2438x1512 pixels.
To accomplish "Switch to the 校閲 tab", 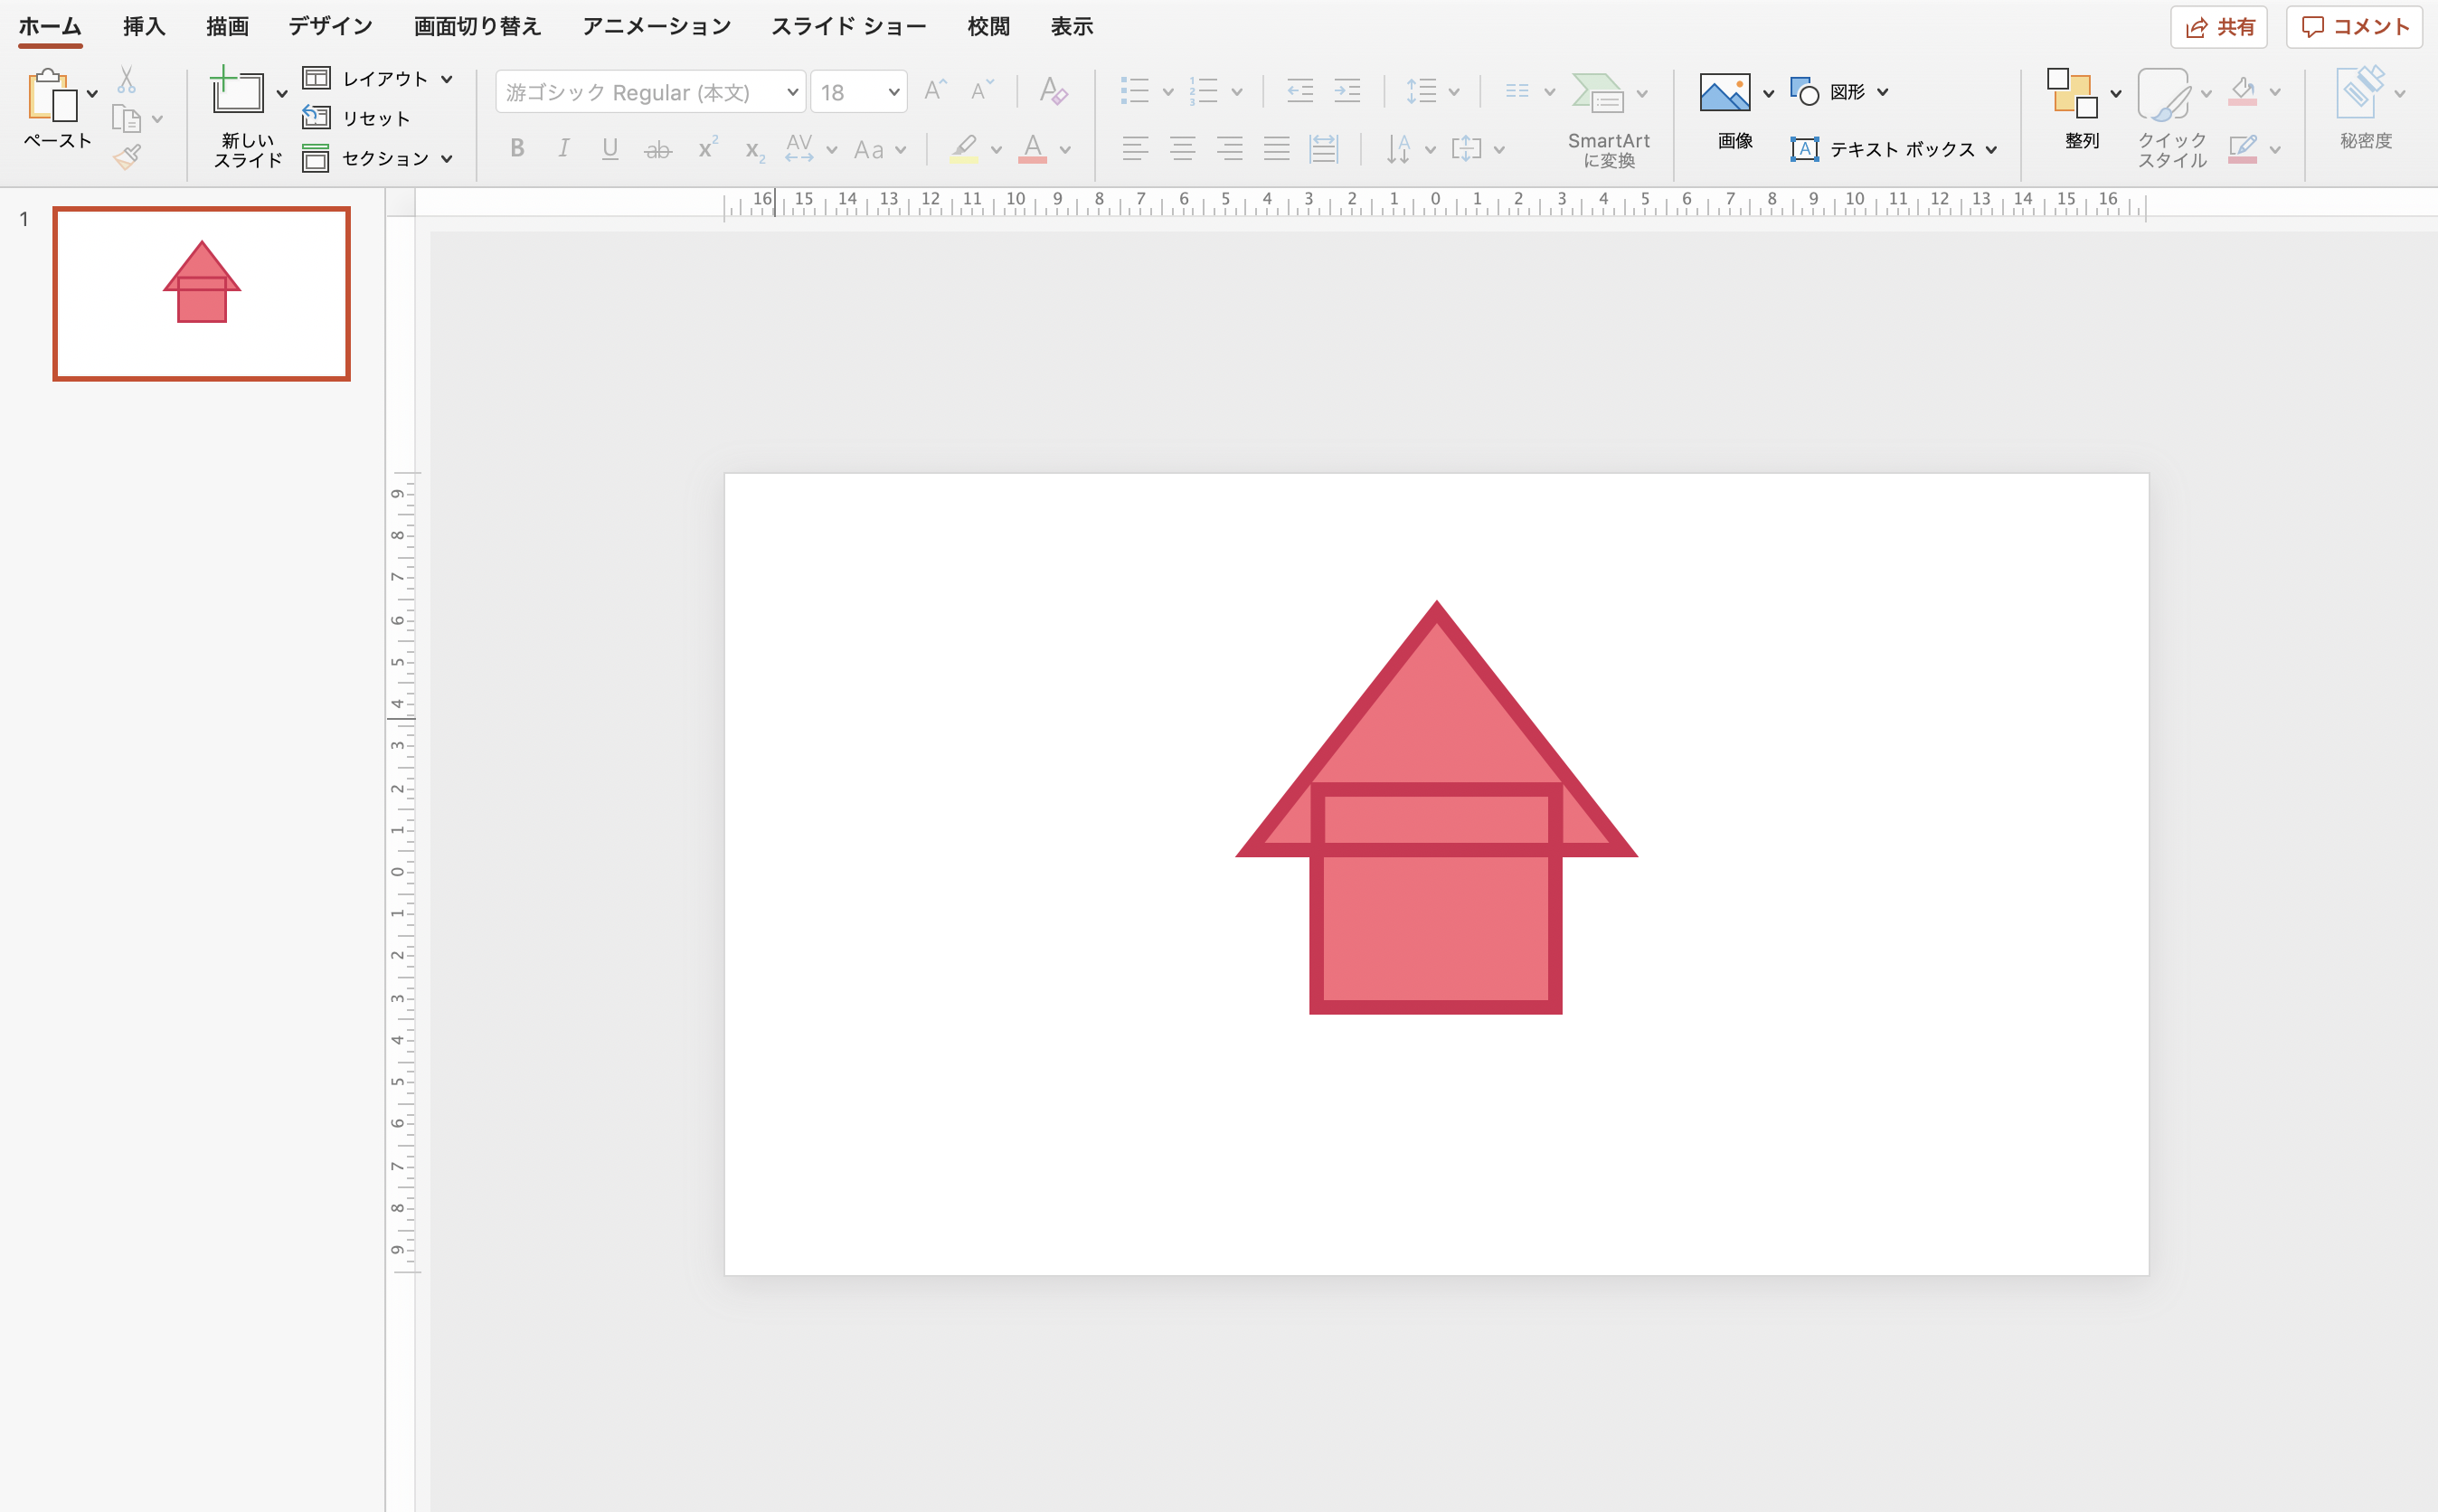I will (x=988, y=26).
